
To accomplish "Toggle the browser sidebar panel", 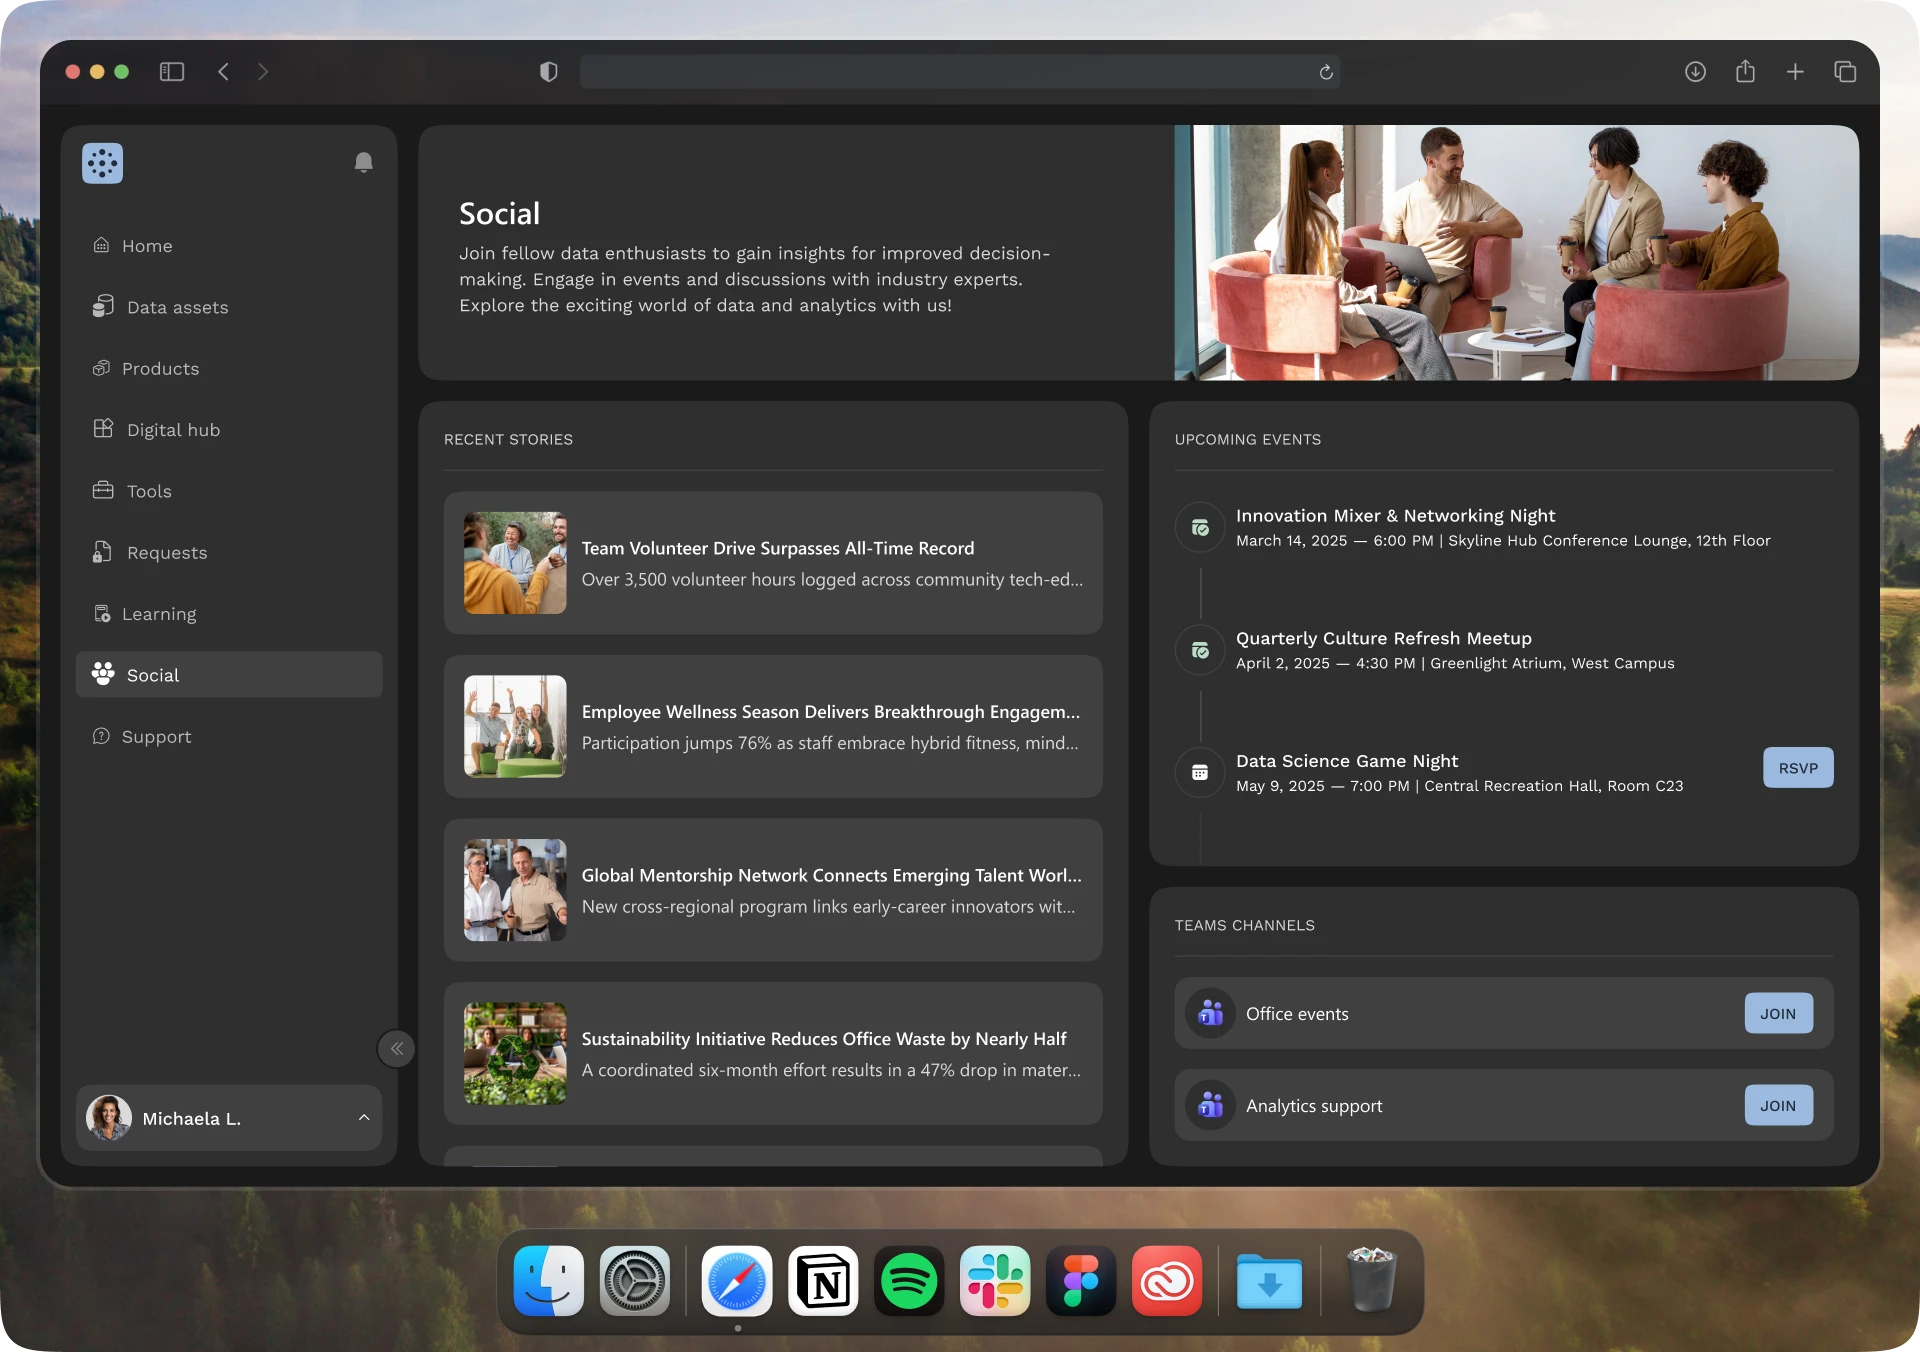I will [x=172, y=72].
